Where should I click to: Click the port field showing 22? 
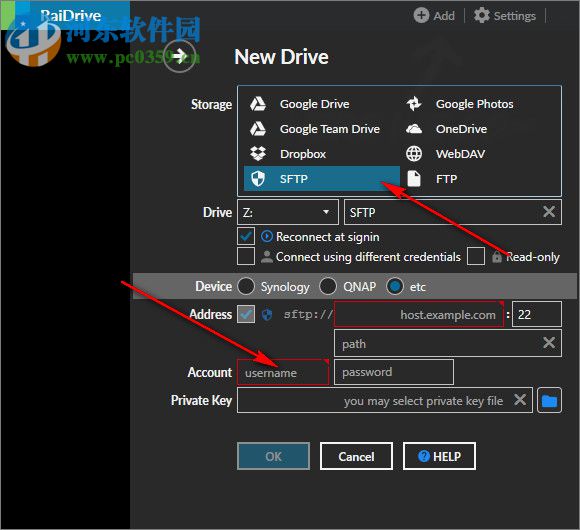point(537,314)
